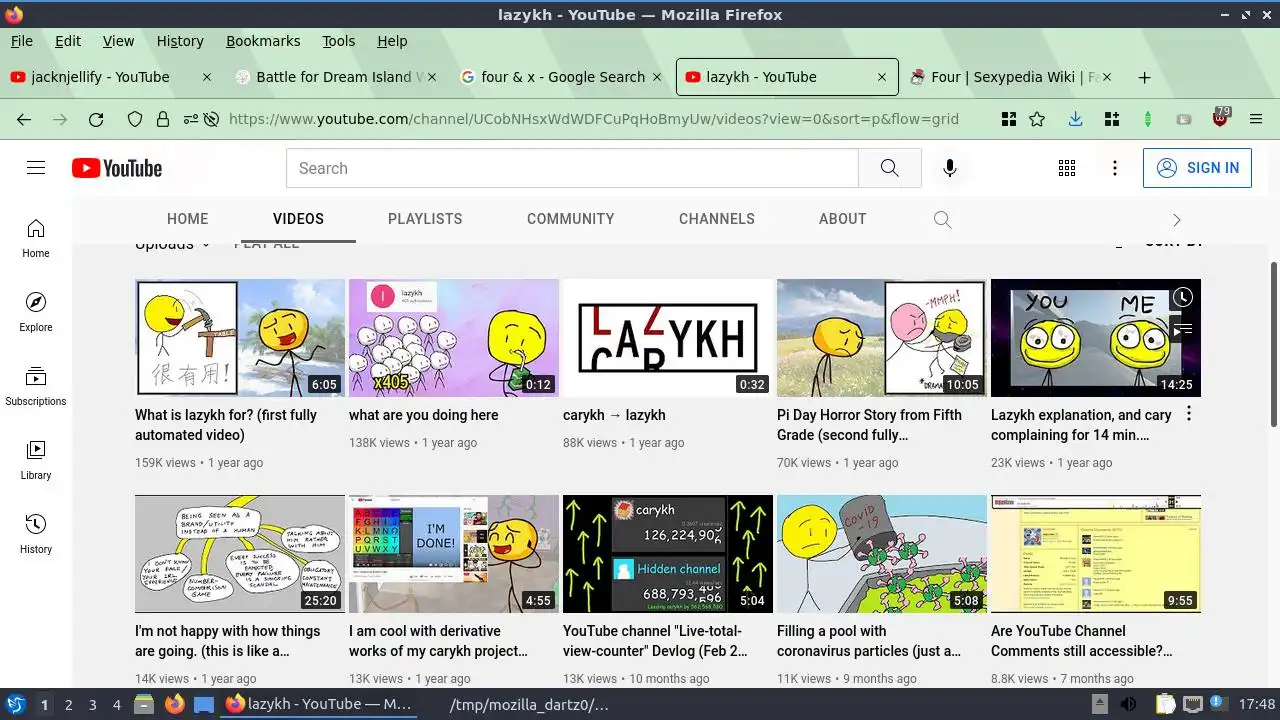Open the Help menu
The image size is (1280, 720).
[x=392, y=41]
